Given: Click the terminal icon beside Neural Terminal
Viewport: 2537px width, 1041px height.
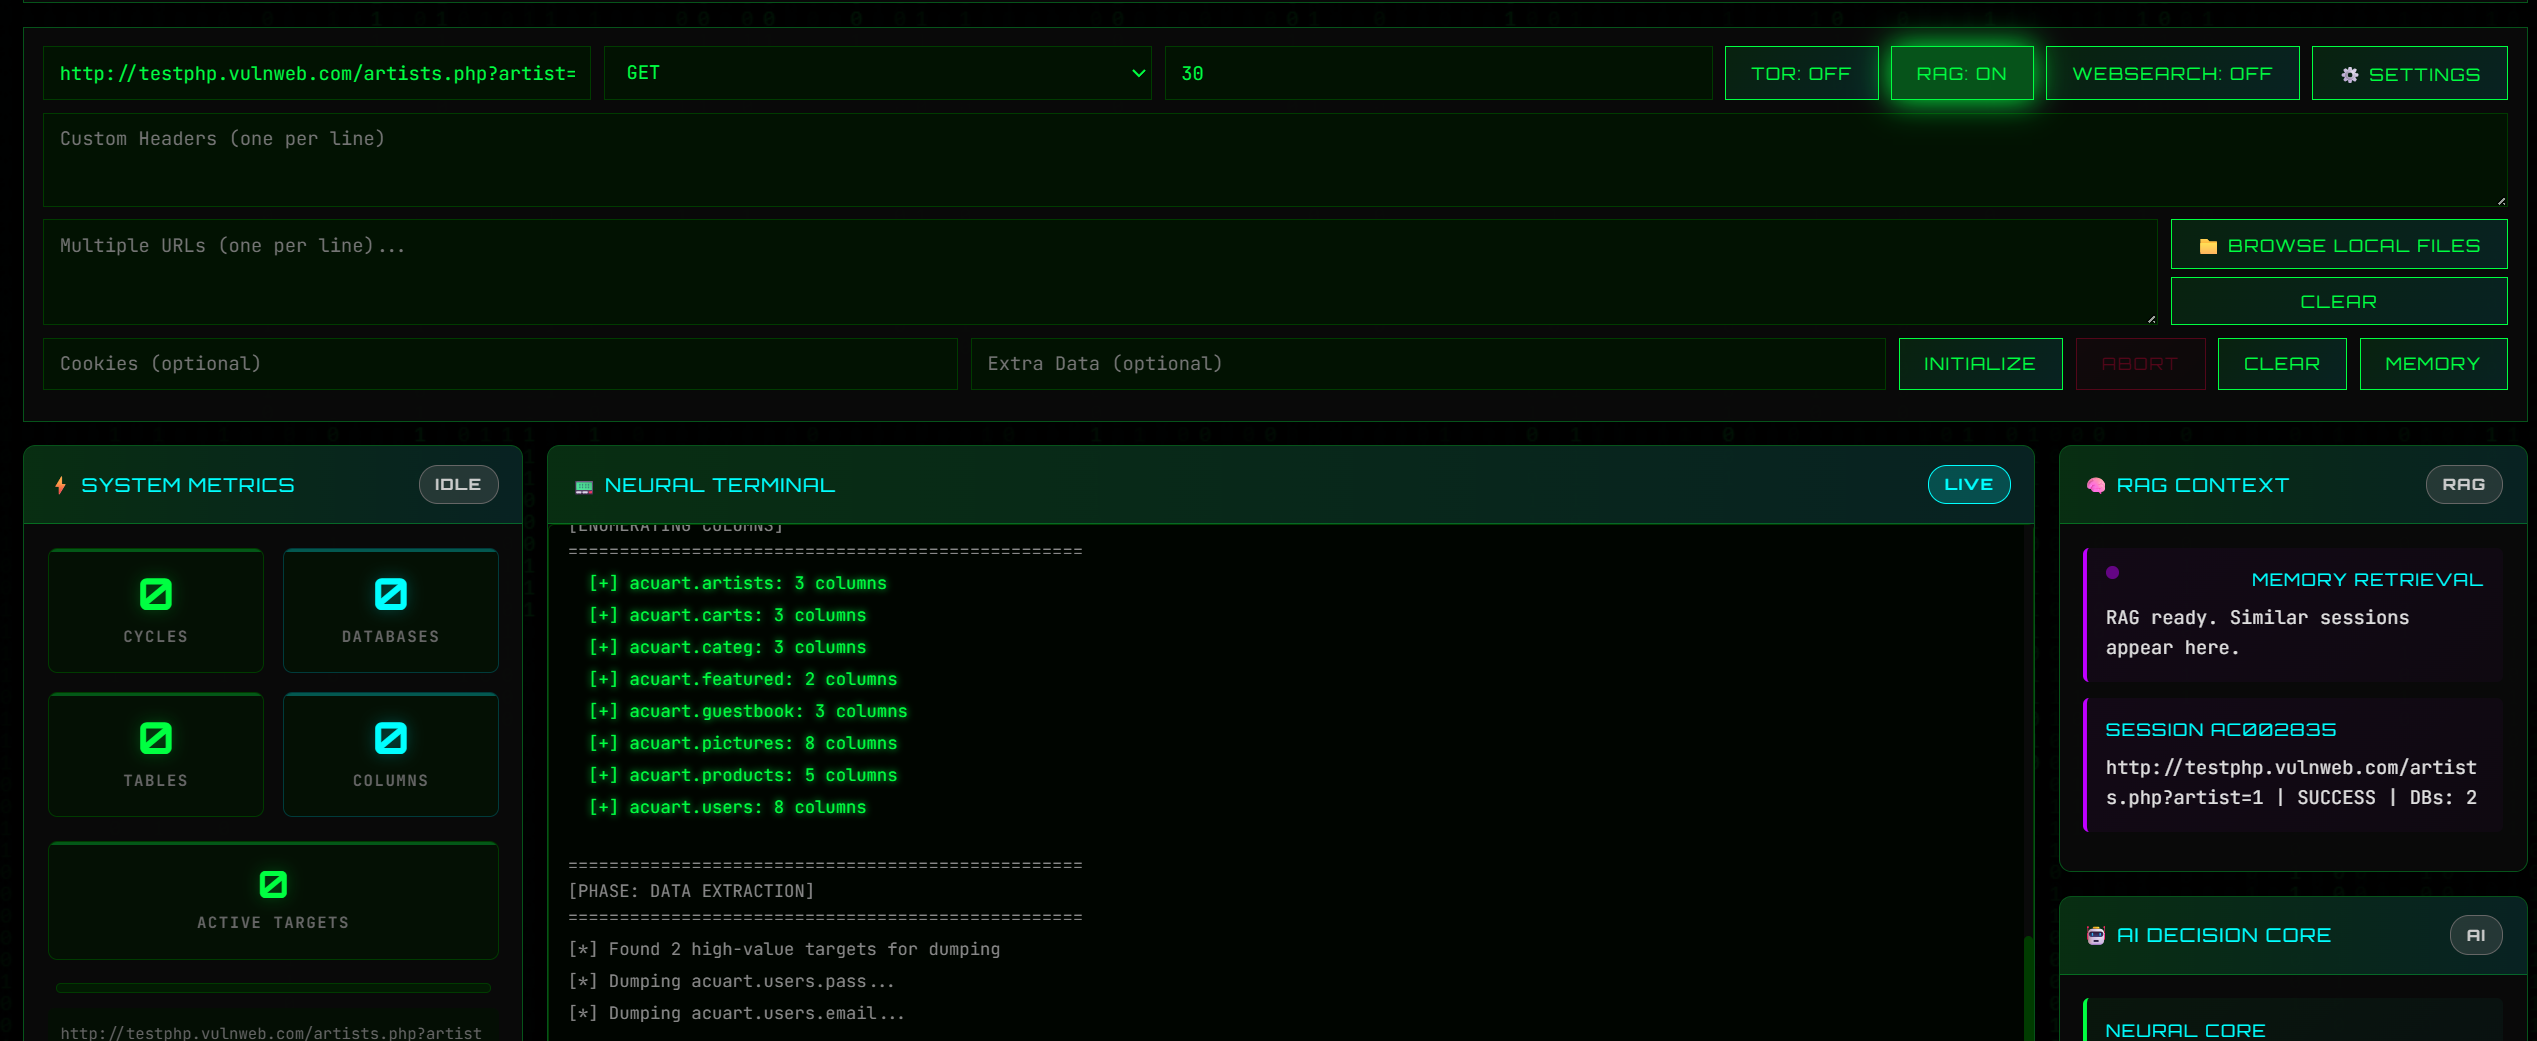Looking at the screenshot, I should pos(583,485).
